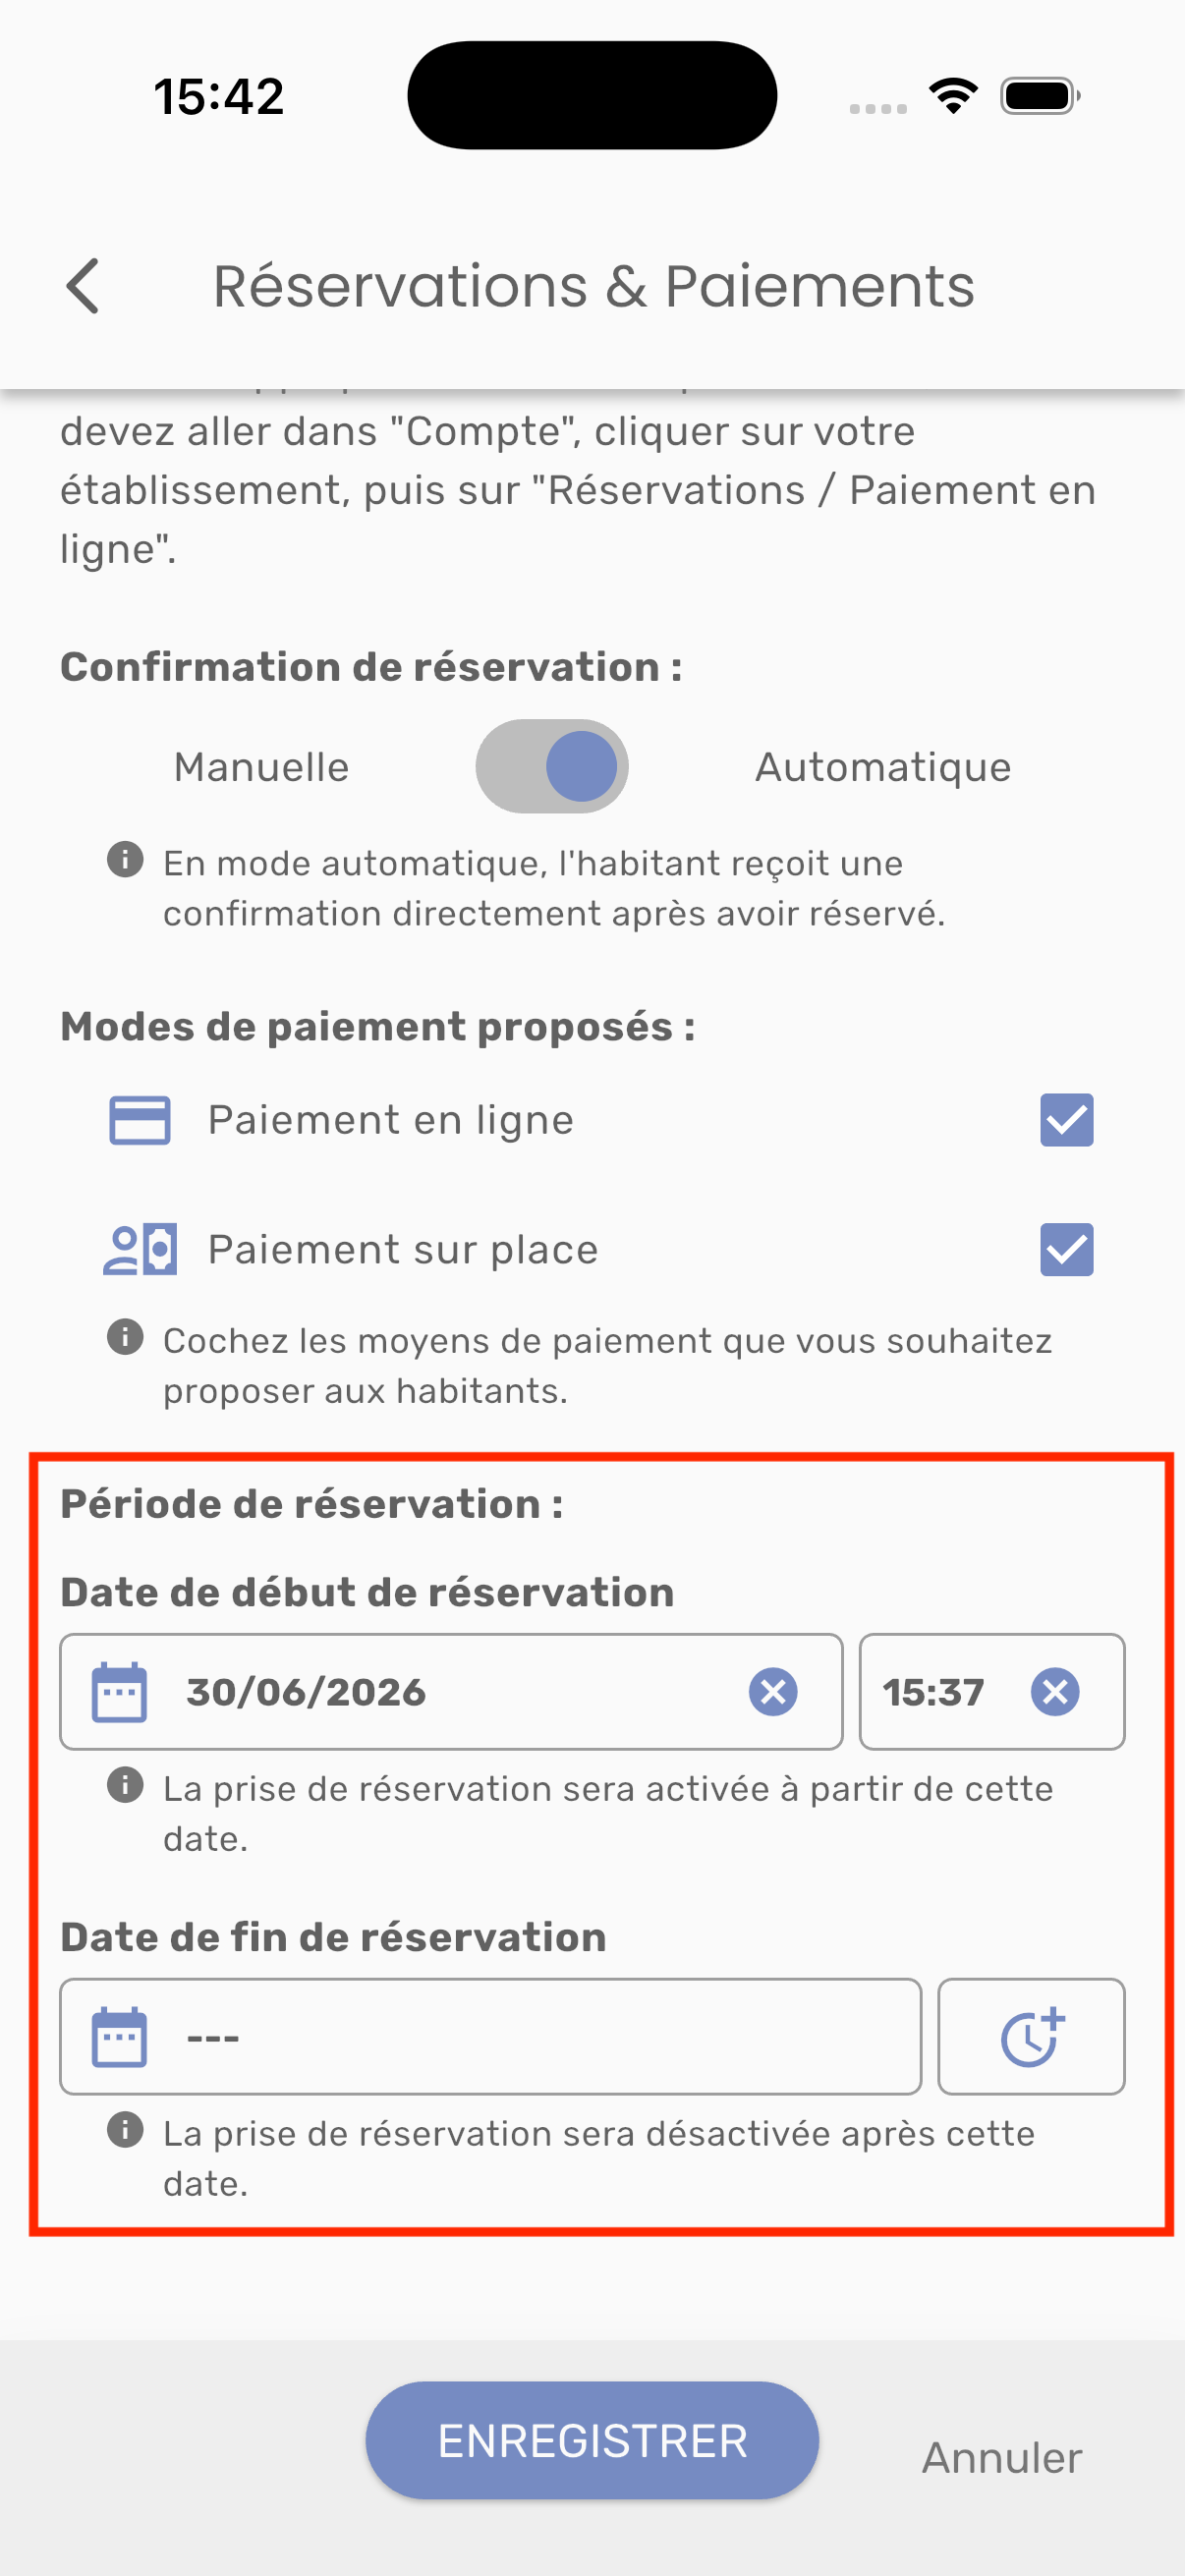1185x2576 pixels.
Task: Click the ENREGISTRER button
Action: 592,2441
